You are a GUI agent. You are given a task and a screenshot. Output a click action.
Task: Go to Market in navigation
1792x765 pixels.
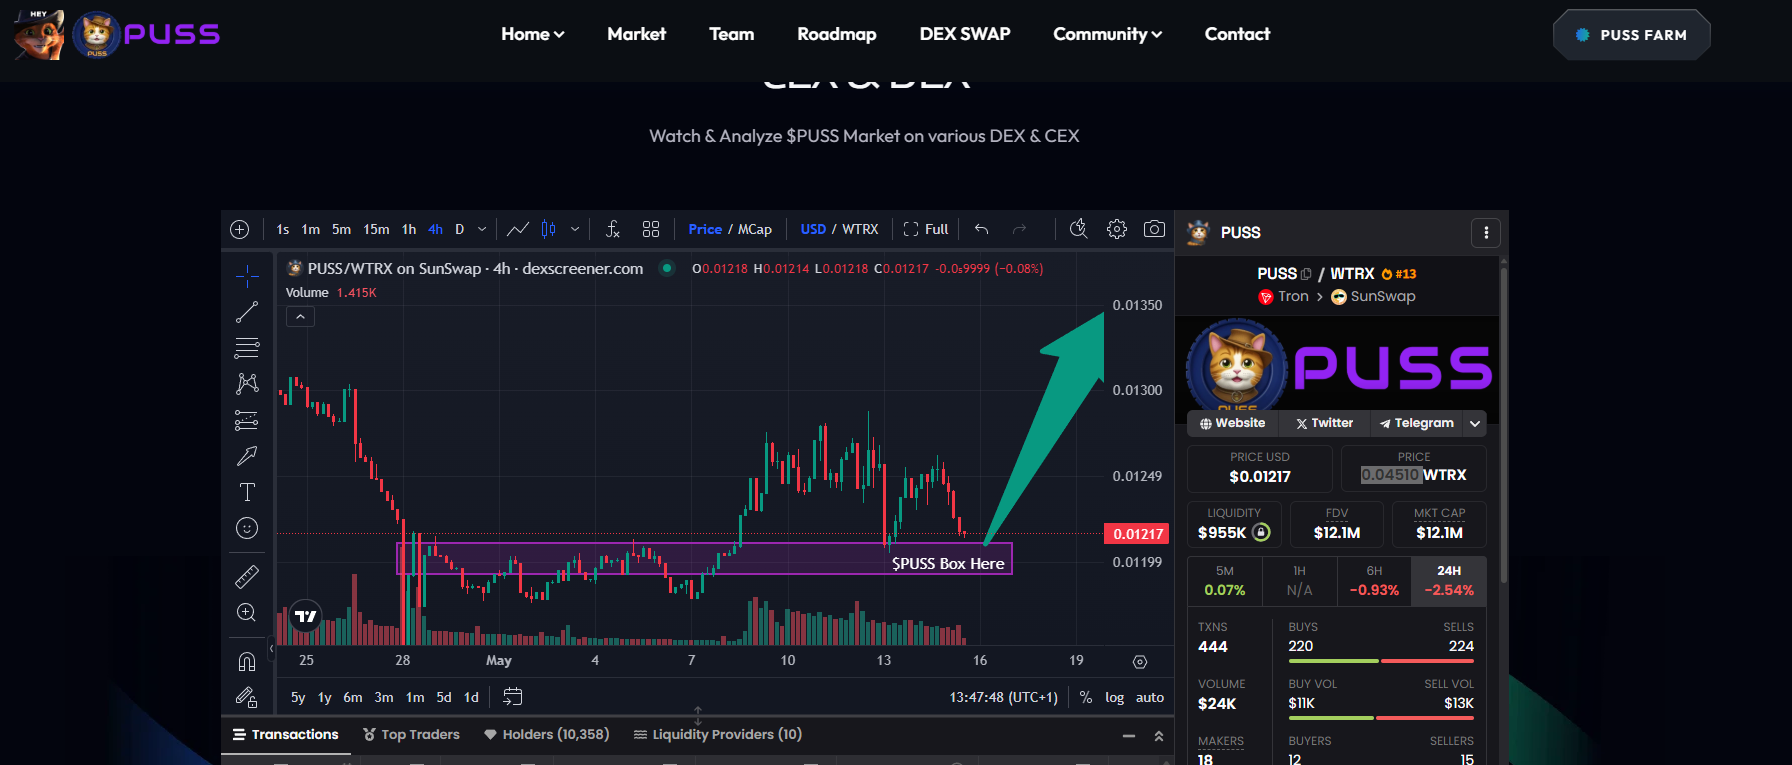(637, 34)
